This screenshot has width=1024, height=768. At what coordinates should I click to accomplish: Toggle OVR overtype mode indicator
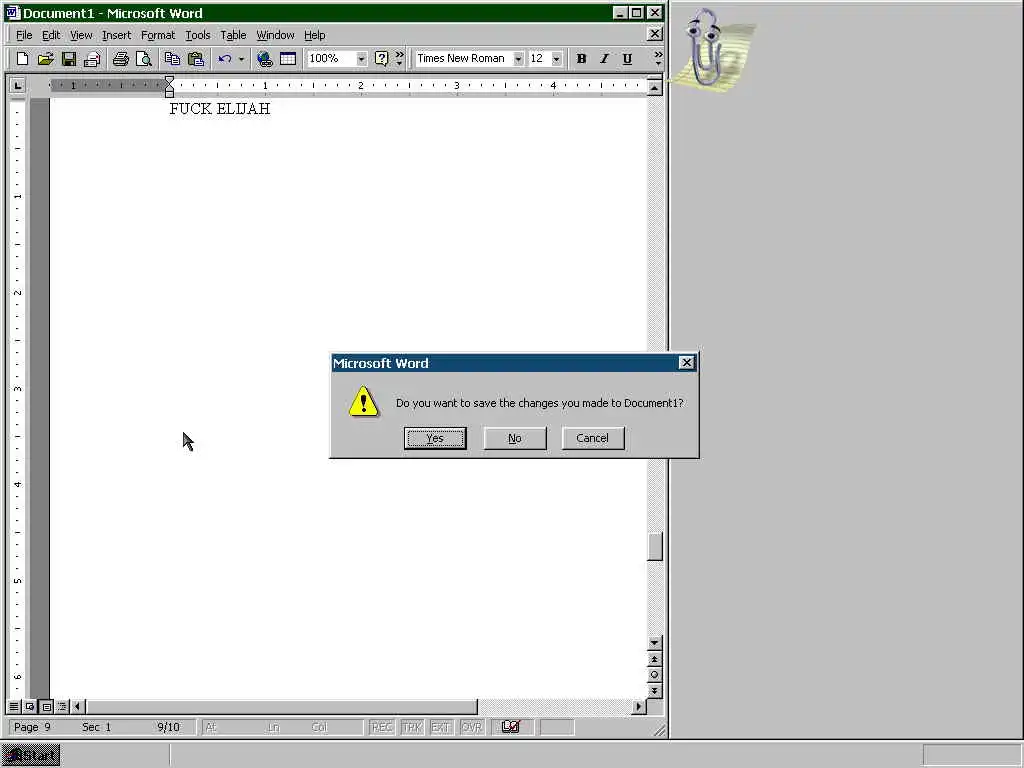(x=471, y=727)
